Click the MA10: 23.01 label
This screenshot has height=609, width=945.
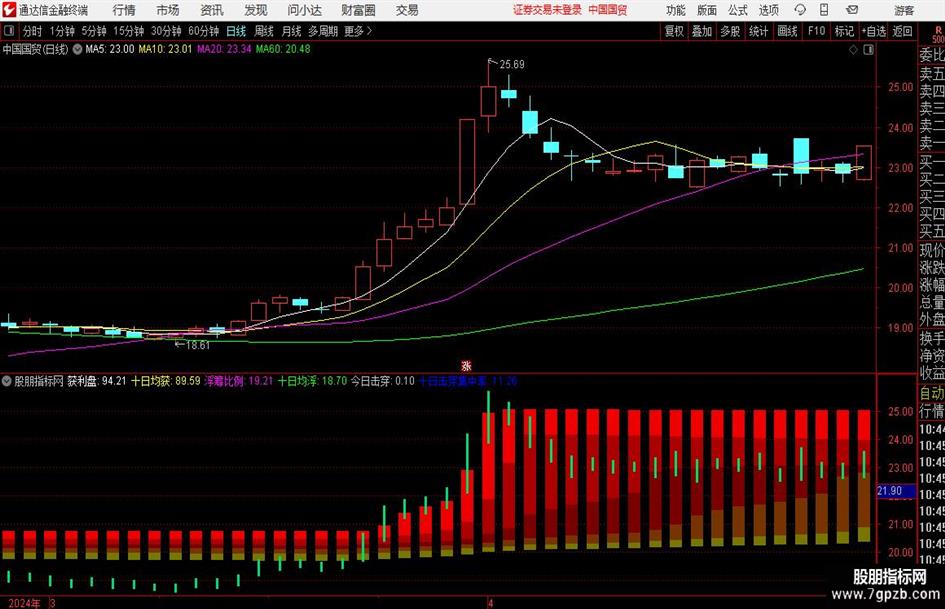165,49
